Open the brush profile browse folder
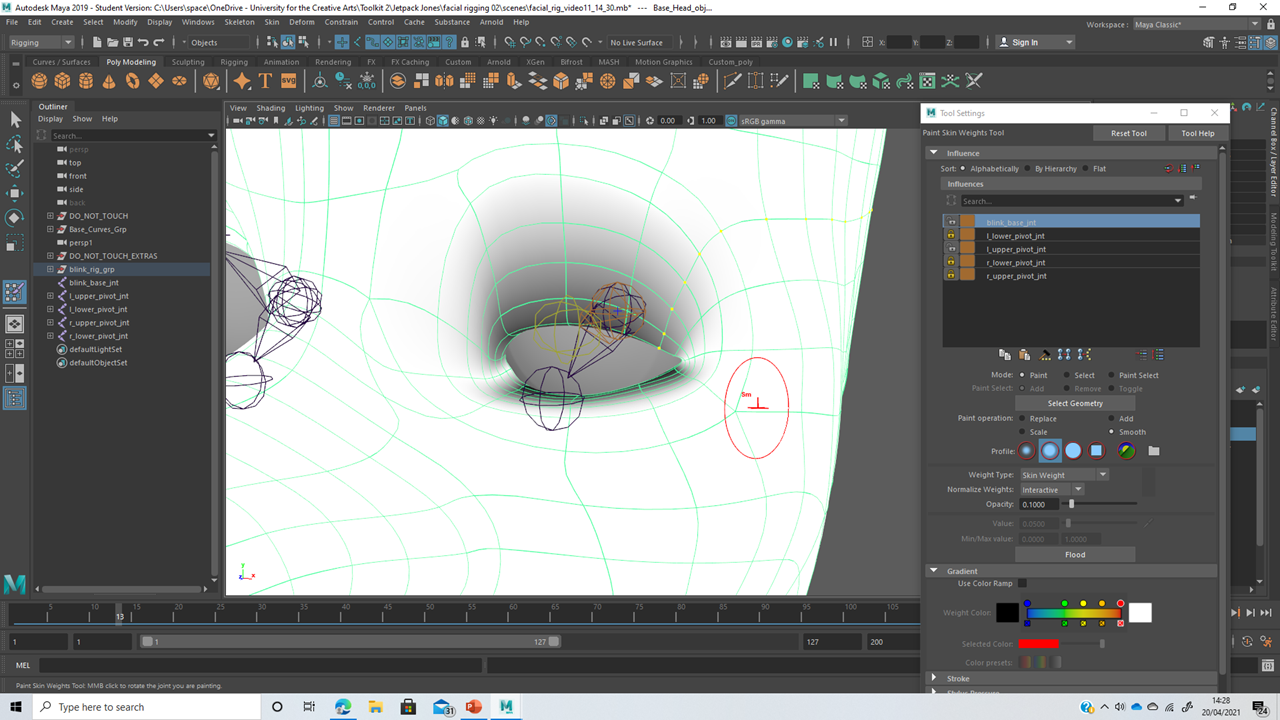This screenshot has height=720, width=1280. (x=1154, y=451)
